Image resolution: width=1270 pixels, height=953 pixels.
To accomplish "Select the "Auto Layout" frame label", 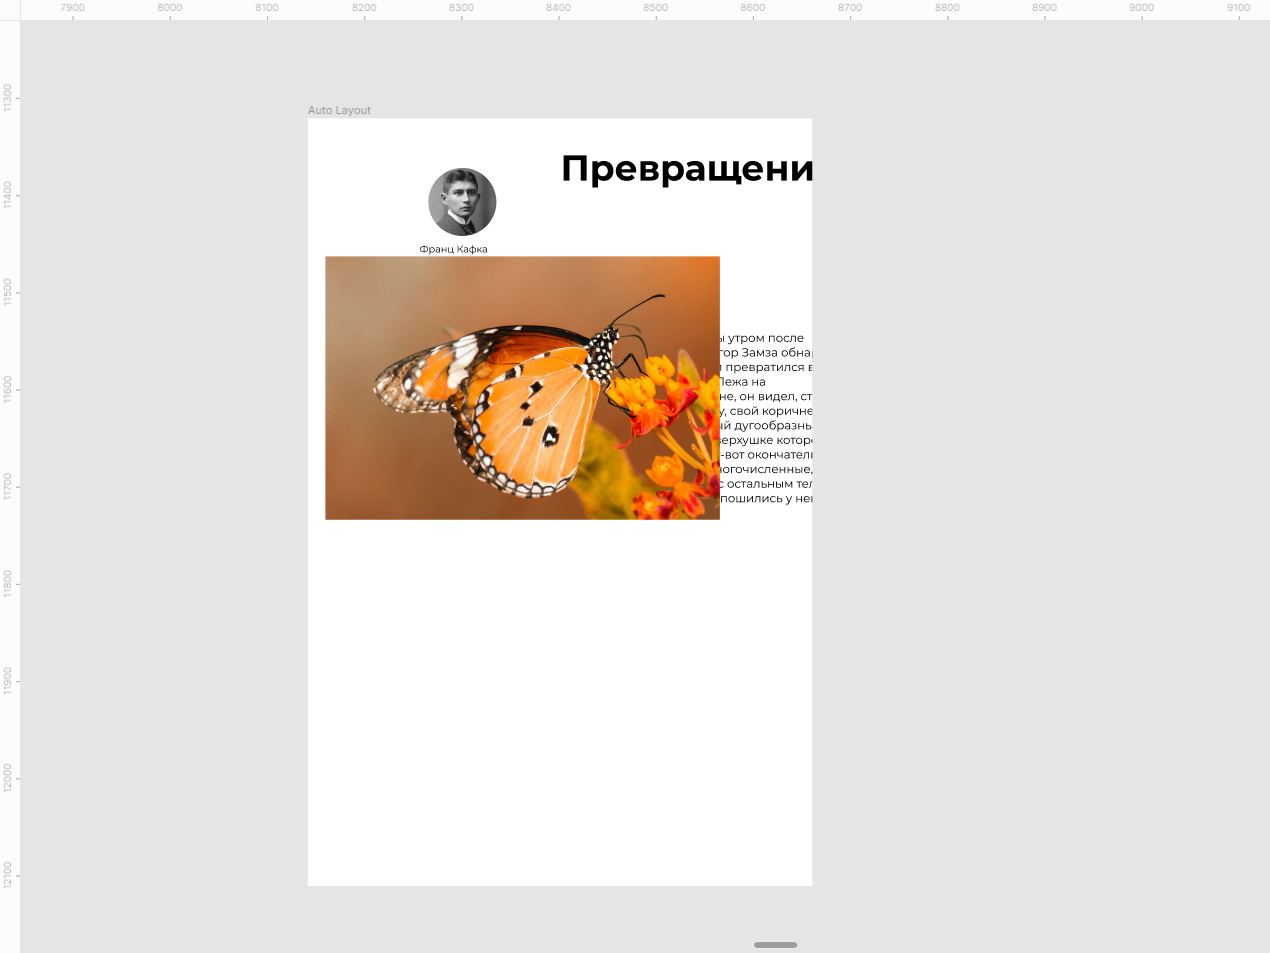I will (x=339, y=110).
